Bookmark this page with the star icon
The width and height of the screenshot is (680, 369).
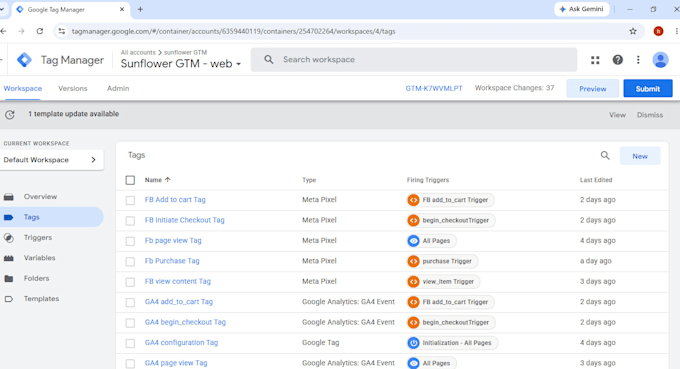pos(633,31)
